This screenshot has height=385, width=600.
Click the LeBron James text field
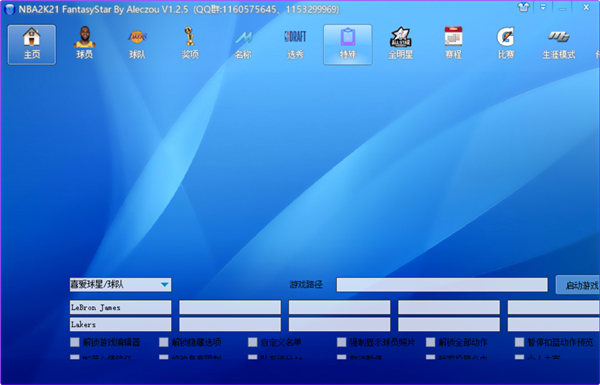pyautogui.click(x=121, y=307)
